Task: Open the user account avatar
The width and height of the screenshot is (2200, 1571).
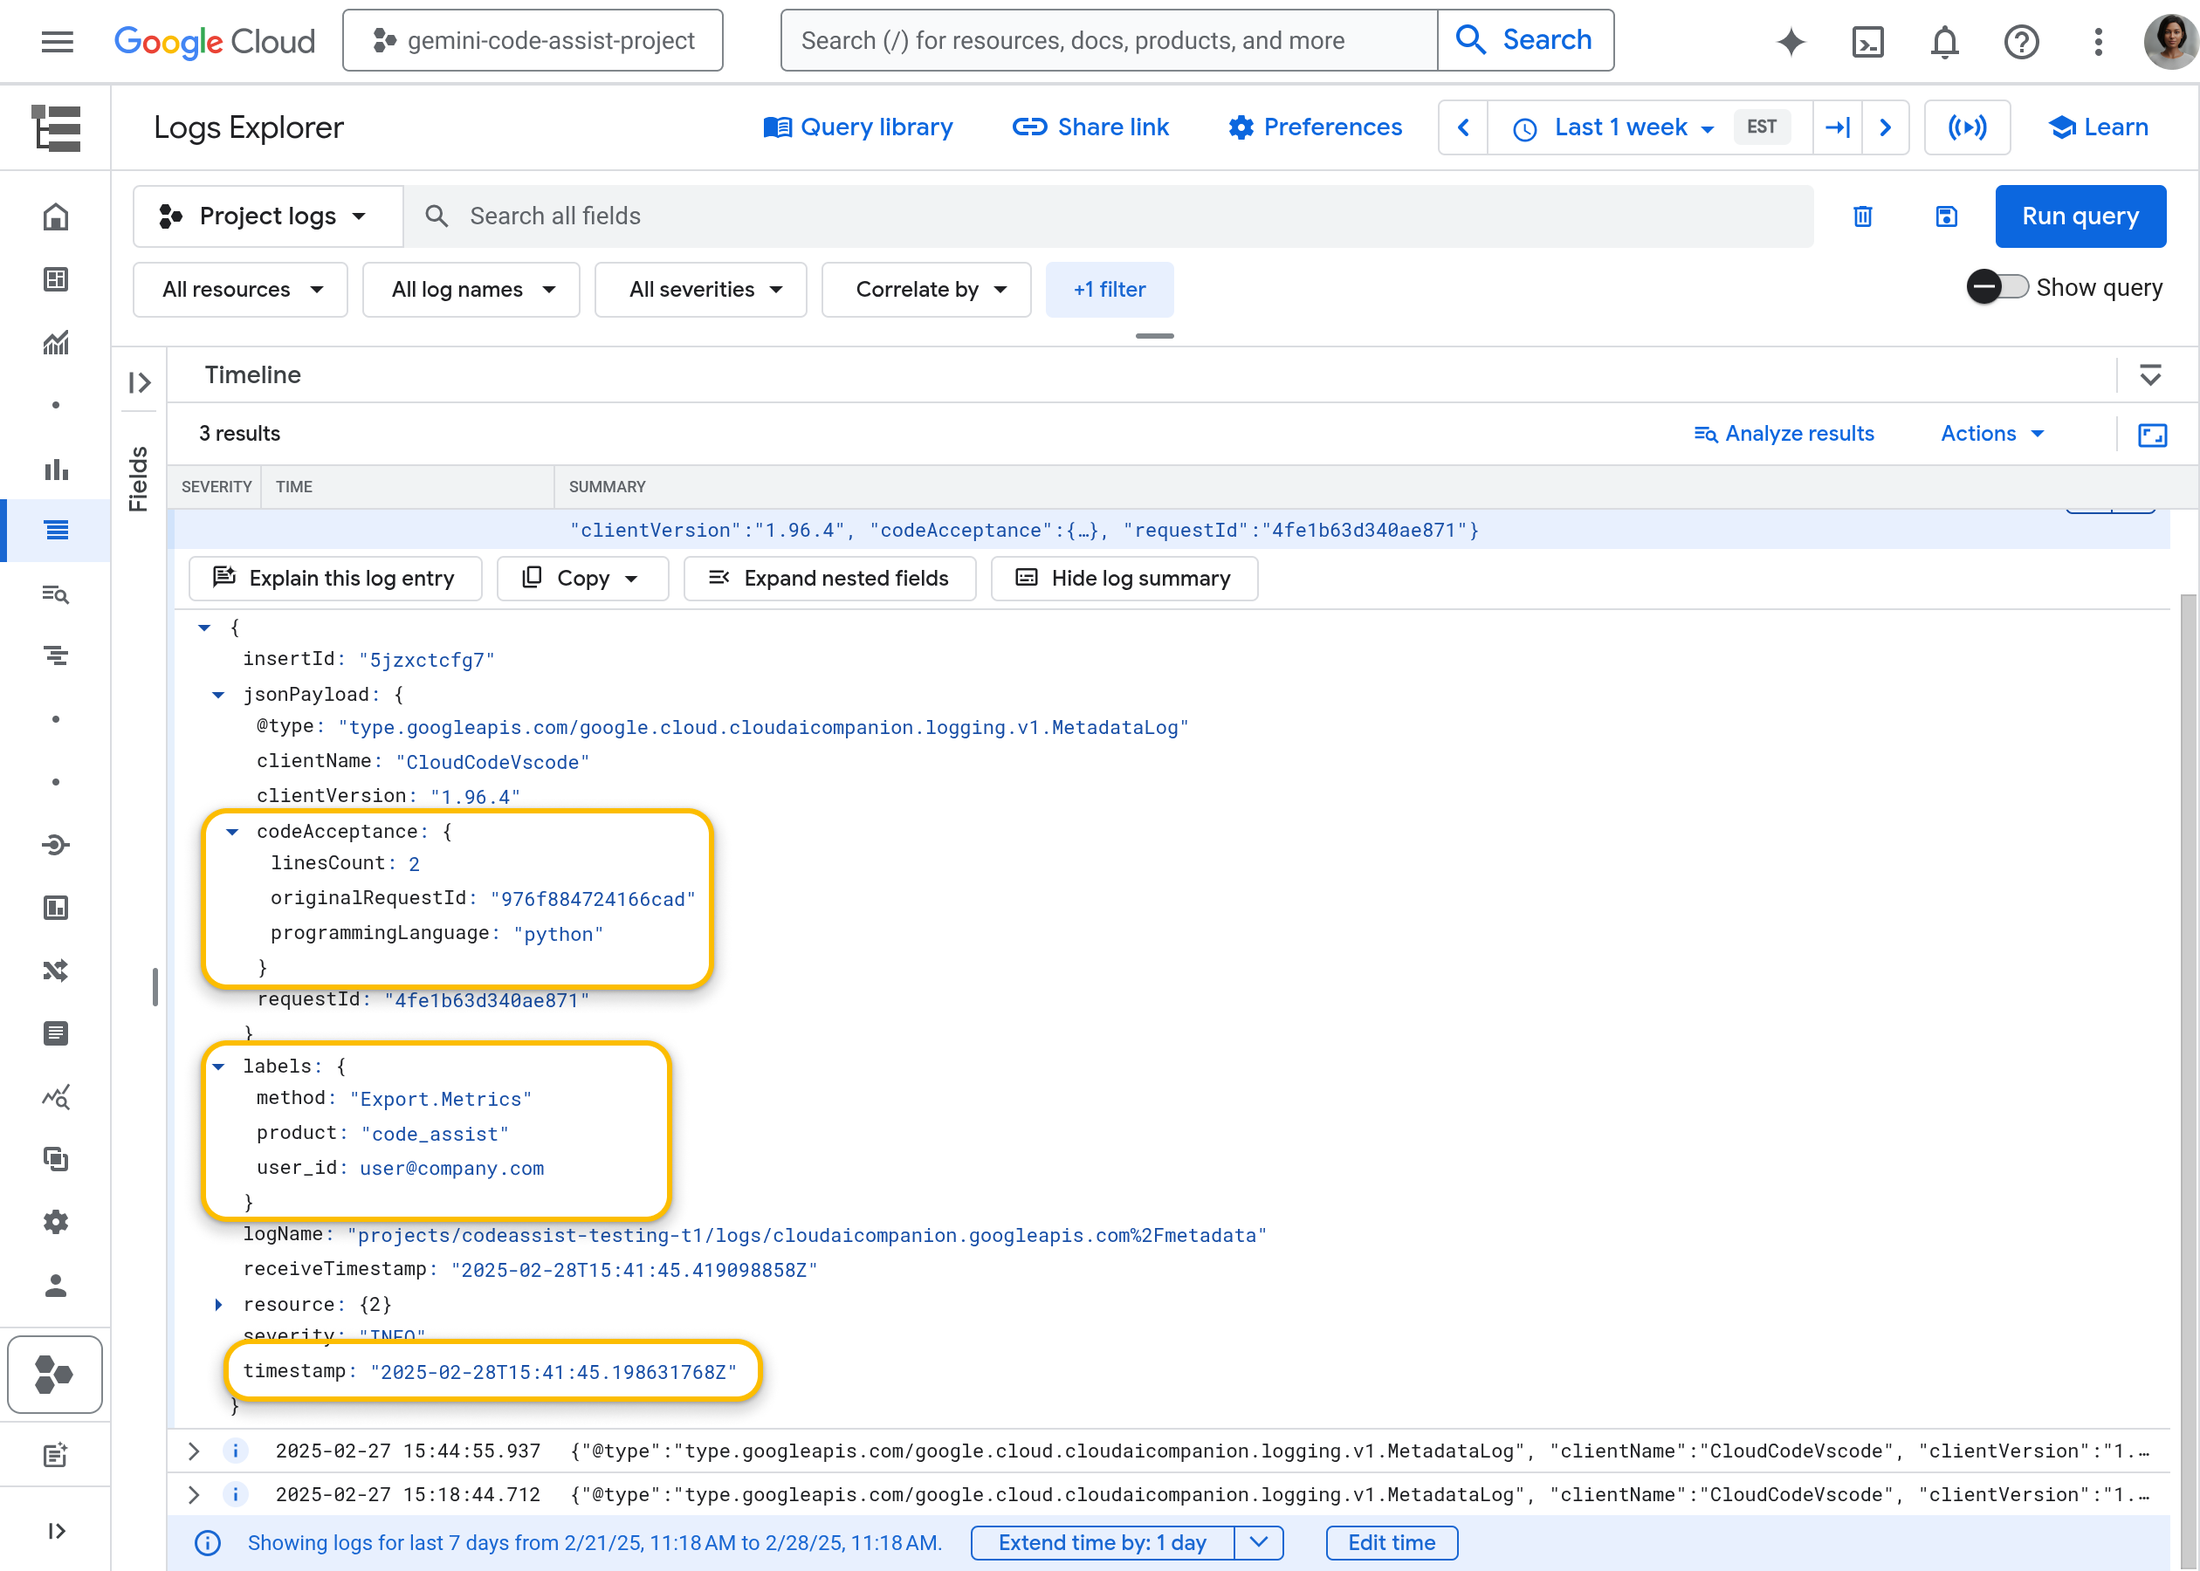Action: coord(2171,41)
